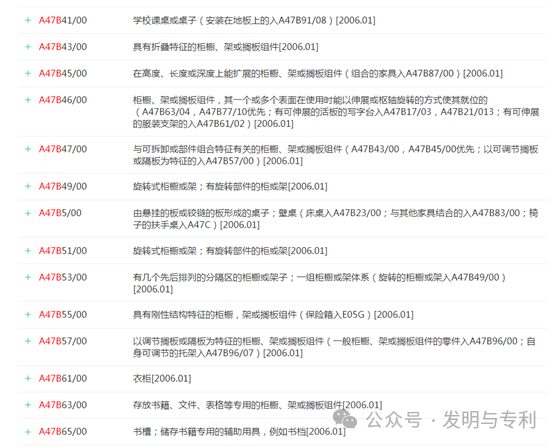Select description text starting 学校课桌或桌子
The image size is (558, 448).
coord(254,20)
